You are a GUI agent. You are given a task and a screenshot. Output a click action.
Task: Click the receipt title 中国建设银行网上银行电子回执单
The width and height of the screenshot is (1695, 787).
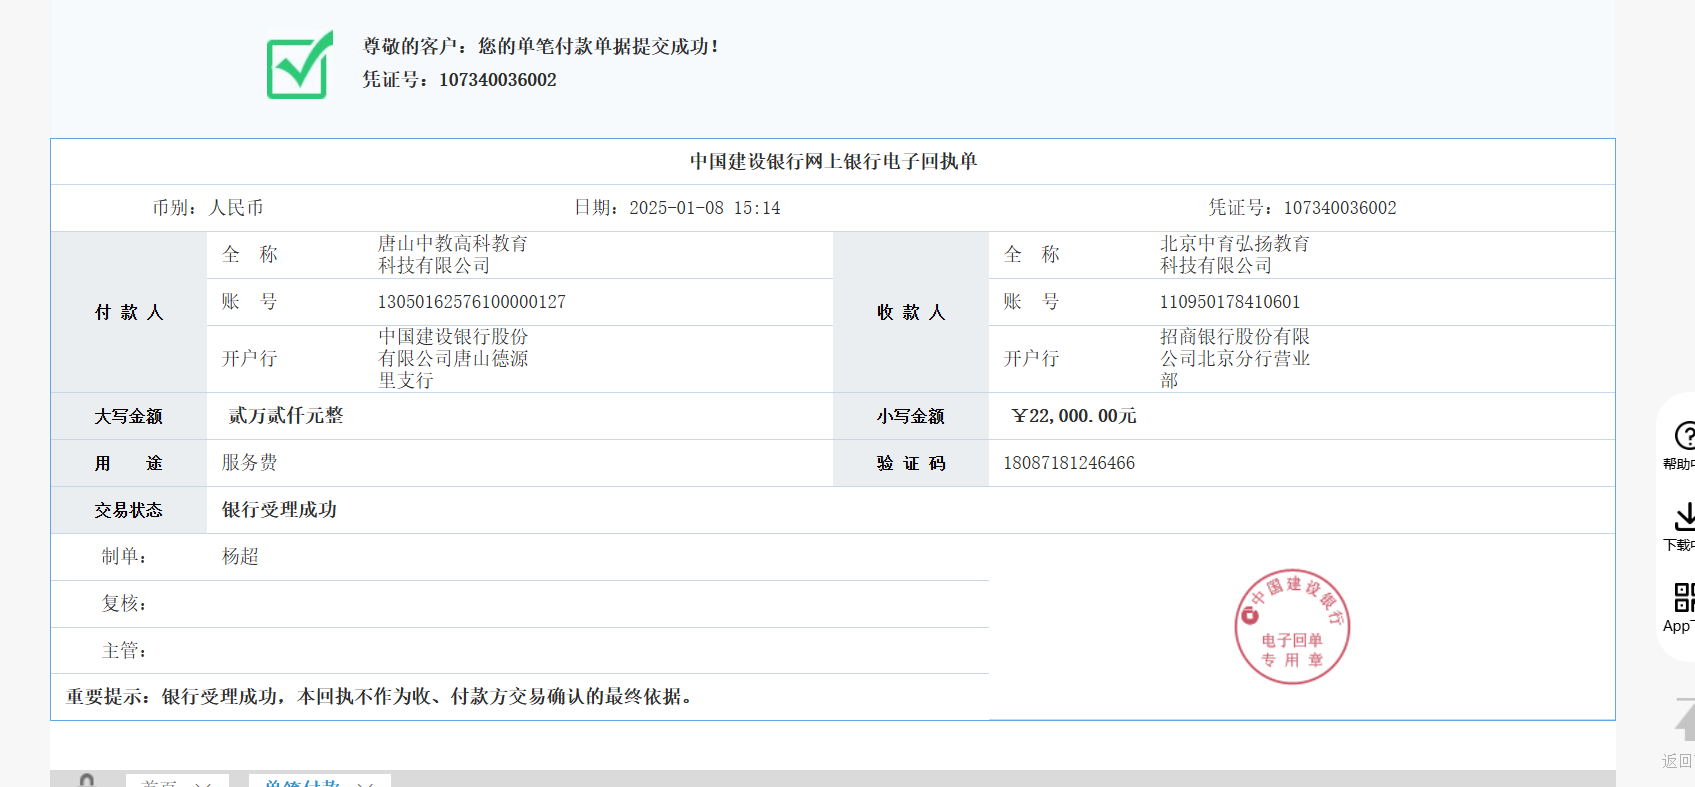coord(833,161)
